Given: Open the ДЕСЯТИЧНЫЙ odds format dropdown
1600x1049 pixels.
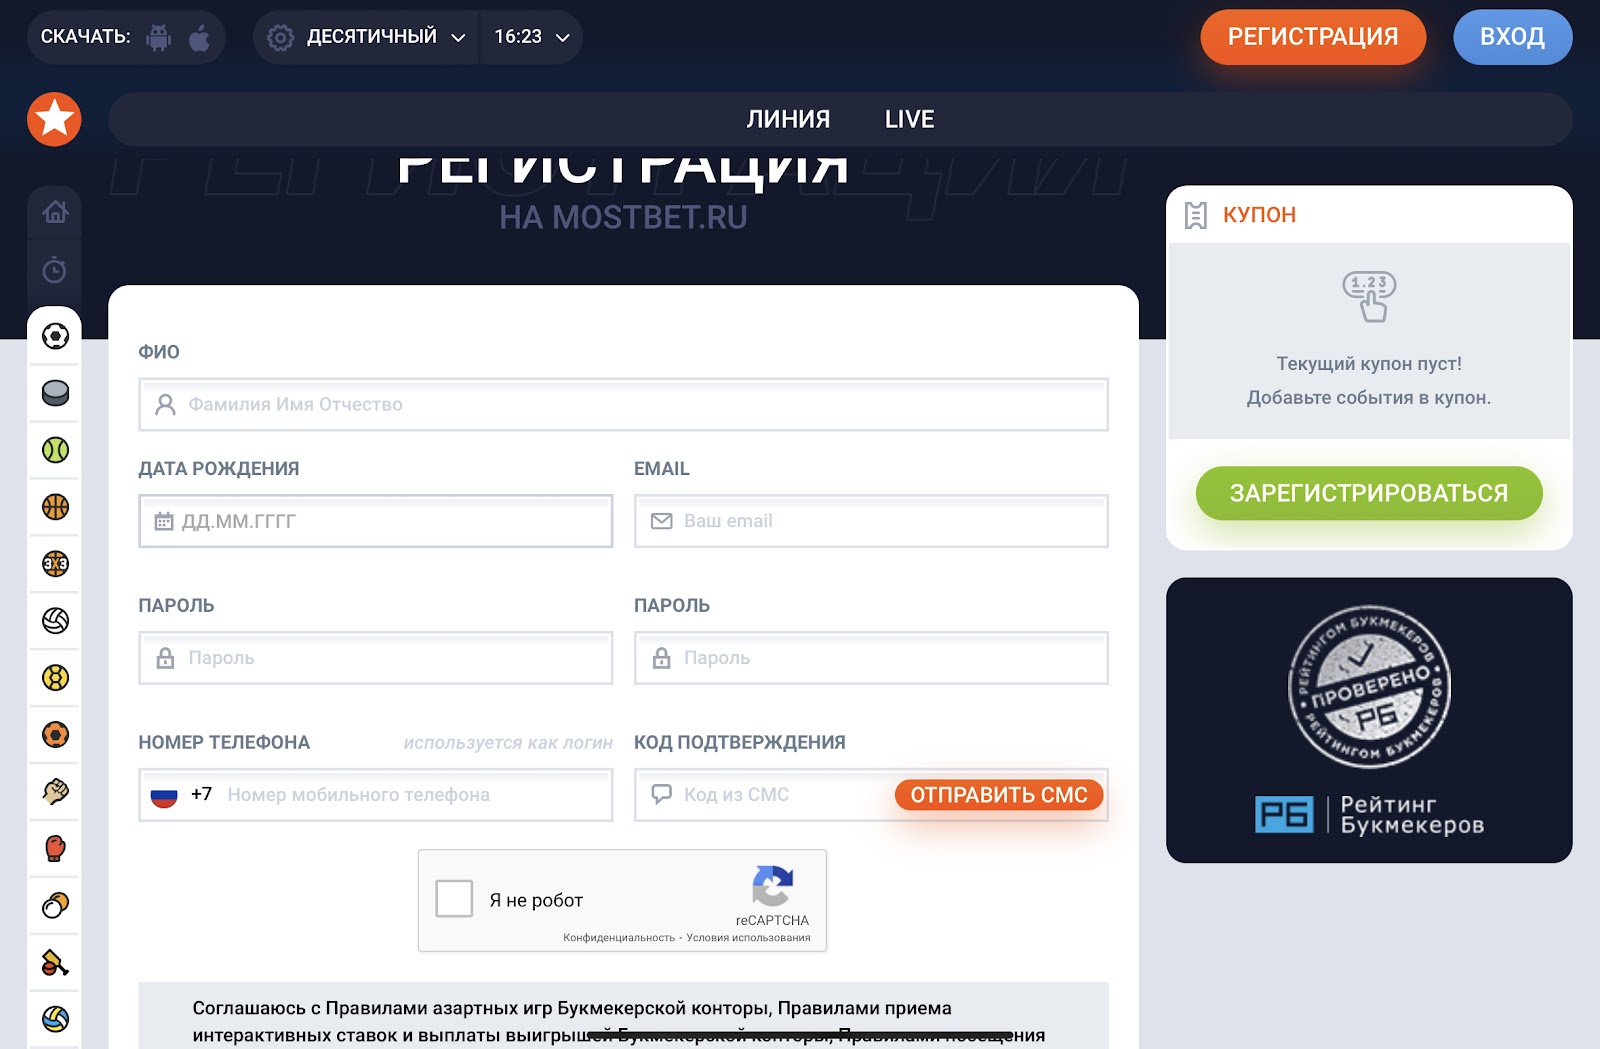Looking at the screenshot, I should [x=367, y=37].
